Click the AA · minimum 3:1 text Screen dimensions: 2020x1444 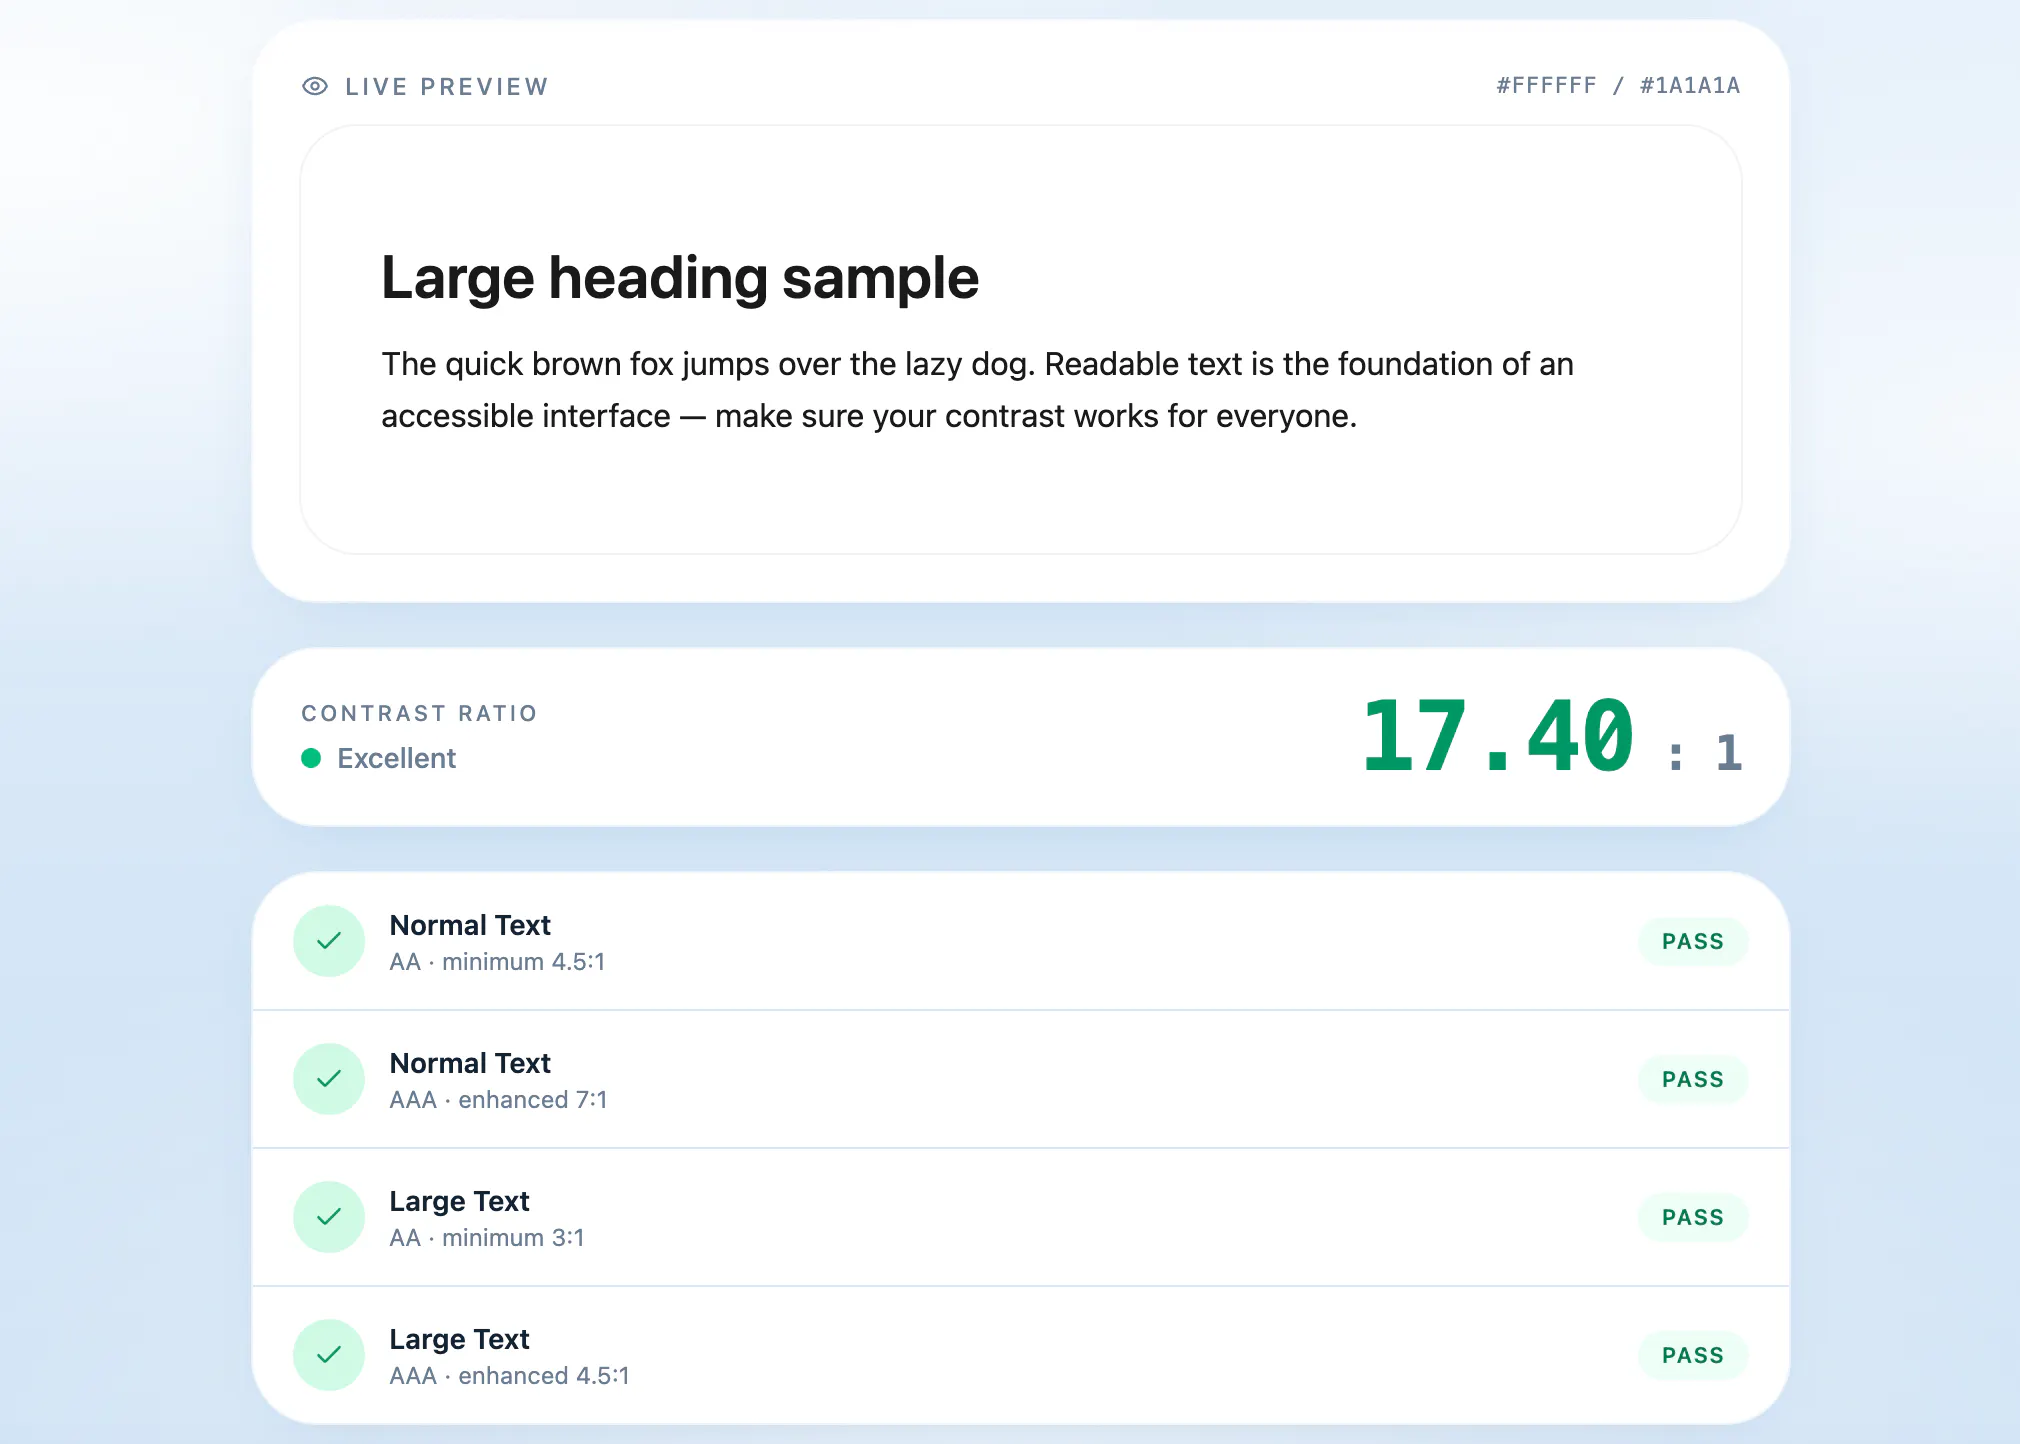pyautogui.click(x=487, y=1238)
